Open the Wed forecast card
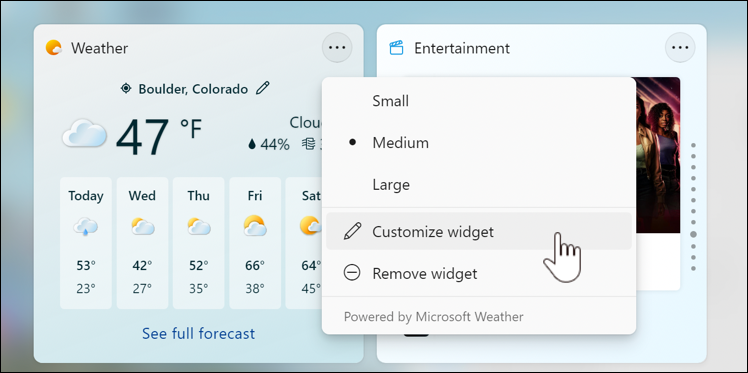 coord(142,243)
